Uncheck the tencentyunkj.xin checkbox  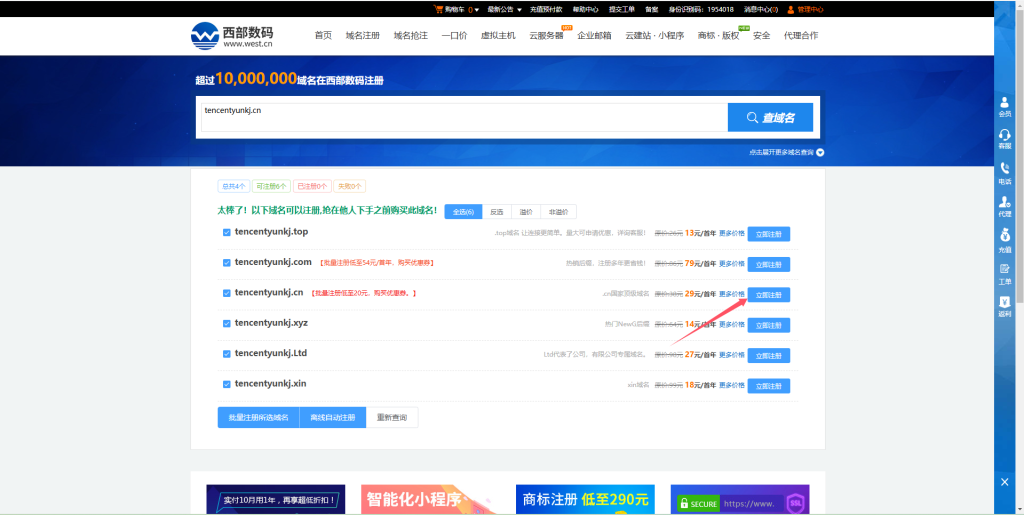pyautogui.click(x=227, y=384)
